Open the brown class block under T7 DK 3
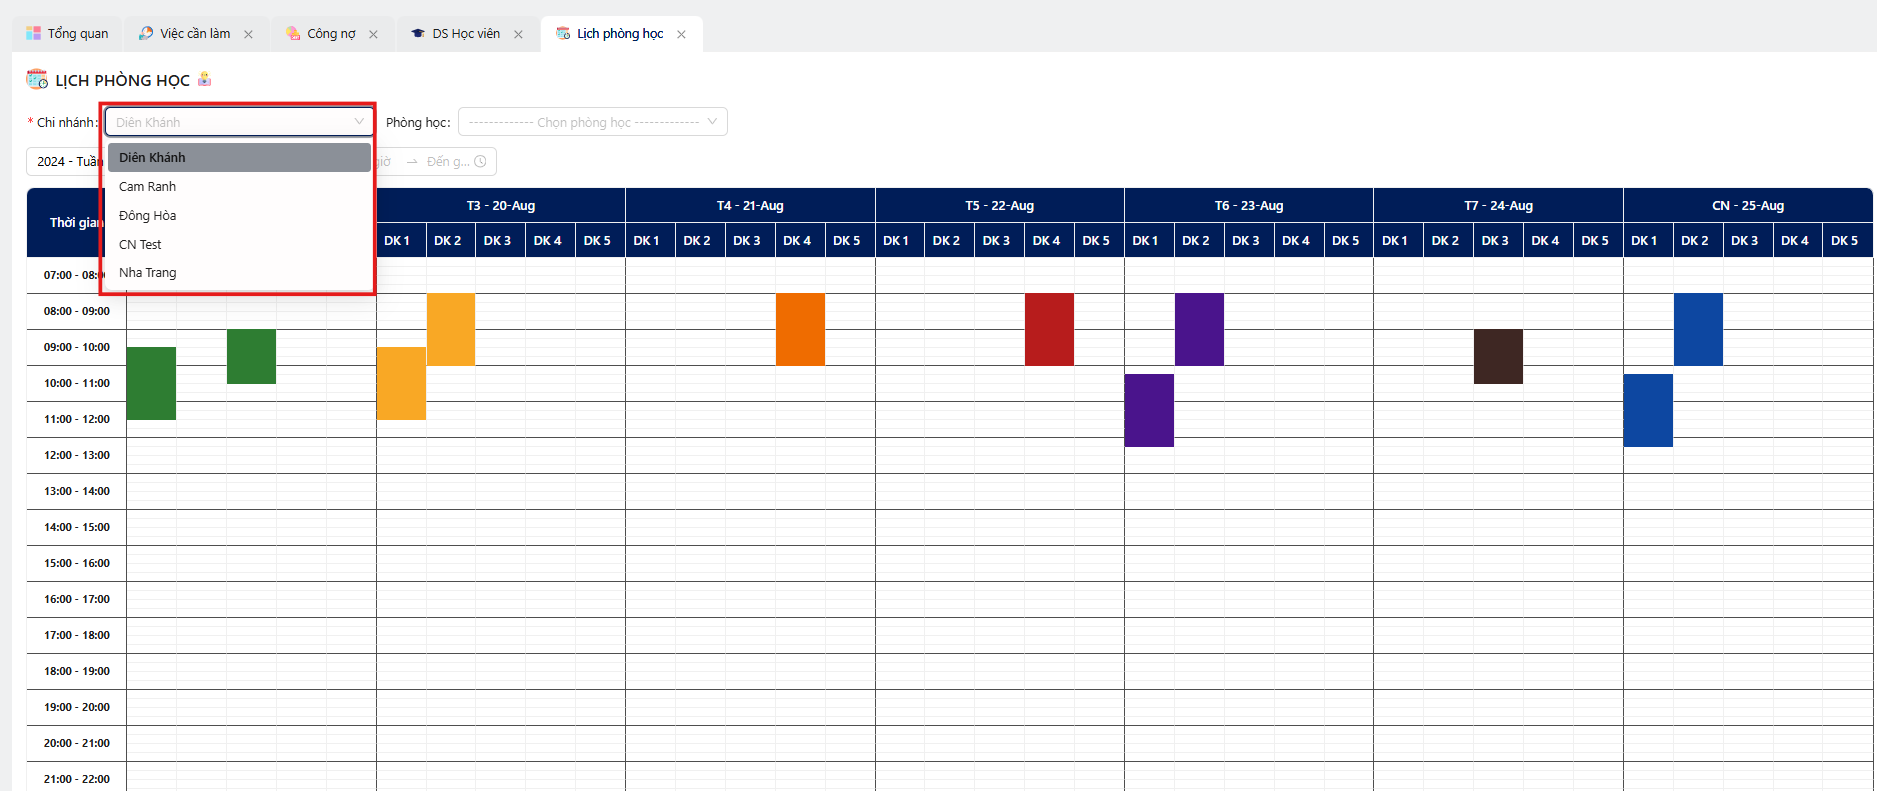The width and height of the screenshot is (1877, 791). tap(1498, 356)
